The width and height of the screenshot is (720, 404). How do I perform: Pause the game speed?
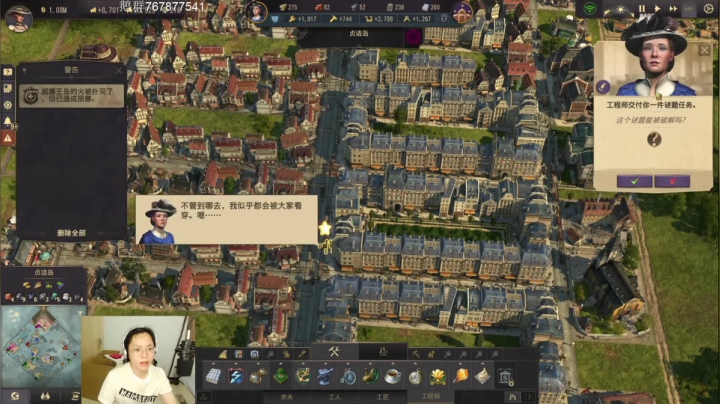coord(641,9)
